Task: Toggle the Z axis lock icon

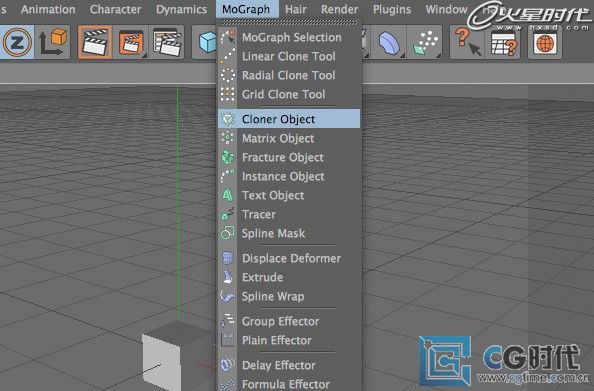Action: coord(17,42)
